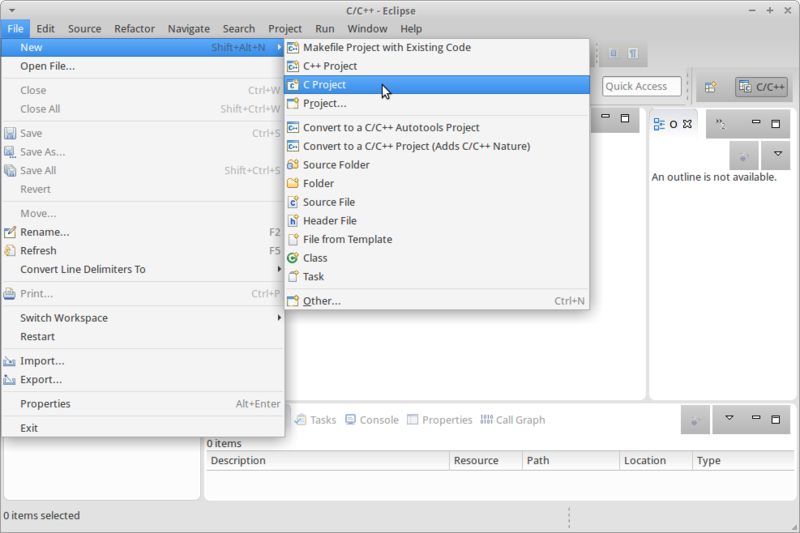Image resolution: width=800 pixels, height=533 pixels.
Task: Open the Project menu
Action: coord(285,29)
